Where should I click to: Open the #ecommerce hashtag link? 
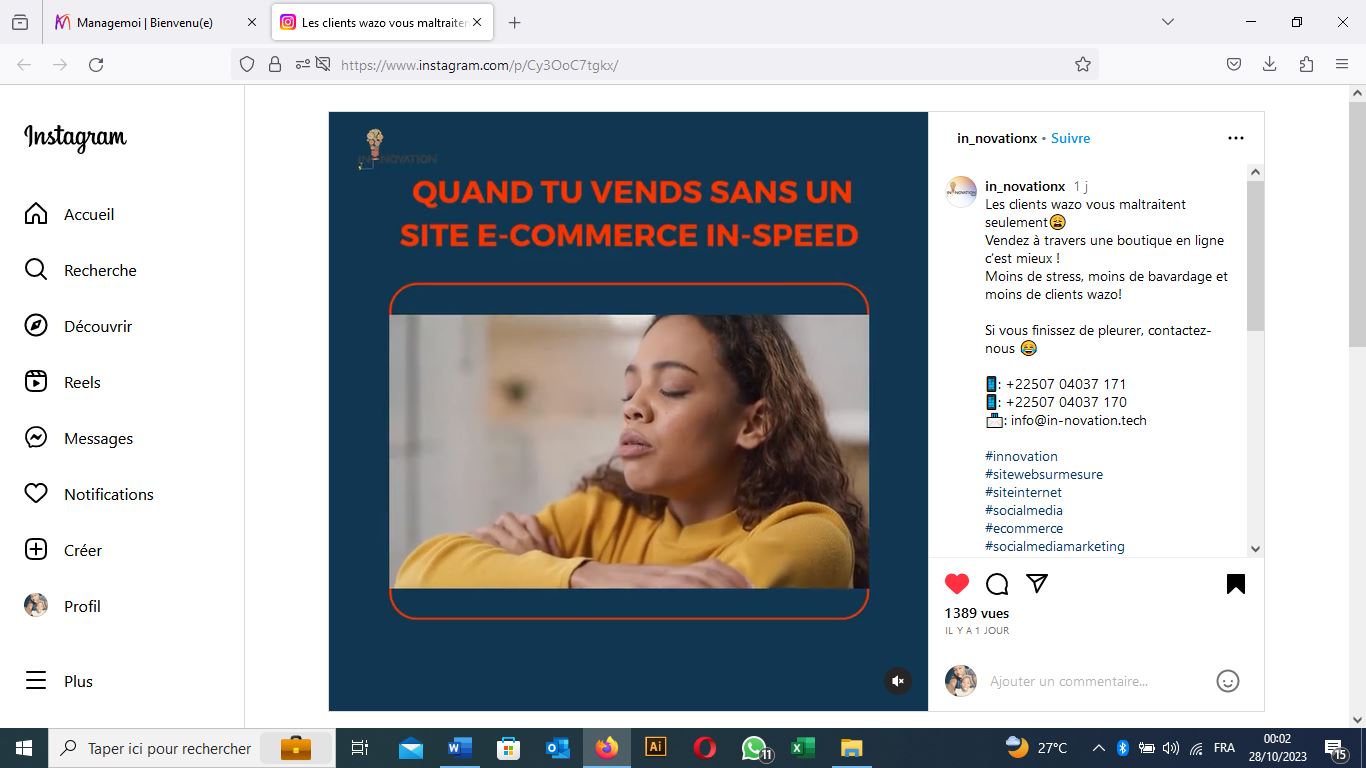click(1023, 528)
